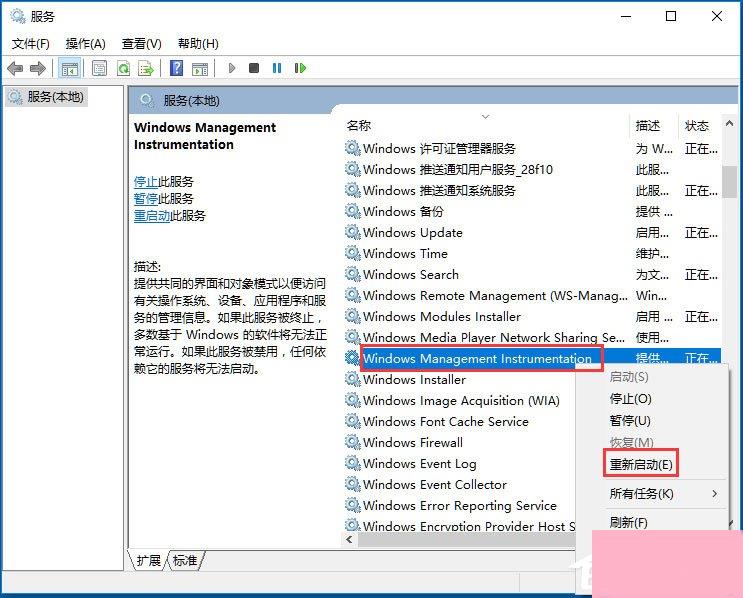This screenshot has height=598, width=743.
Task: Click the Forward arrow toolbar icon
Action: 38,69
